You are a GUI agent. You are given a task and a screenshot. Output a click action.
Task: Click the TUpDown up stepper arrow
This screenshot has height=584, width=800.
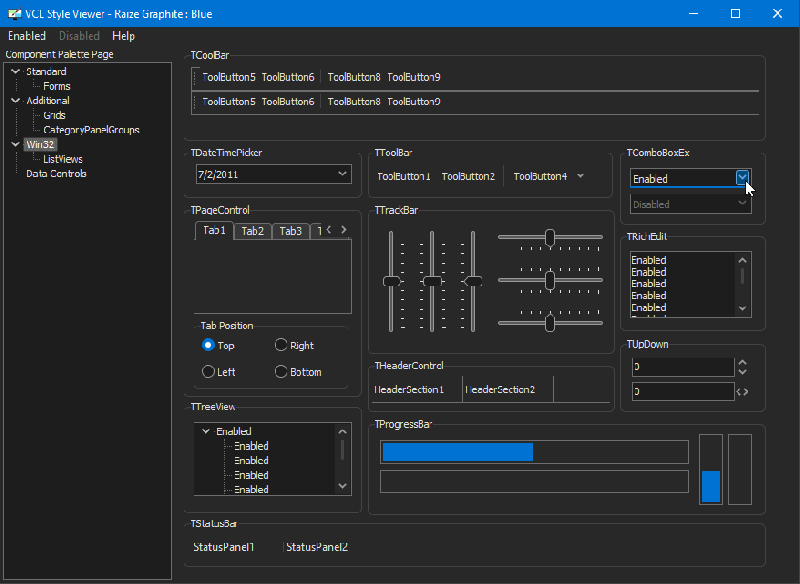pos(740,361)
